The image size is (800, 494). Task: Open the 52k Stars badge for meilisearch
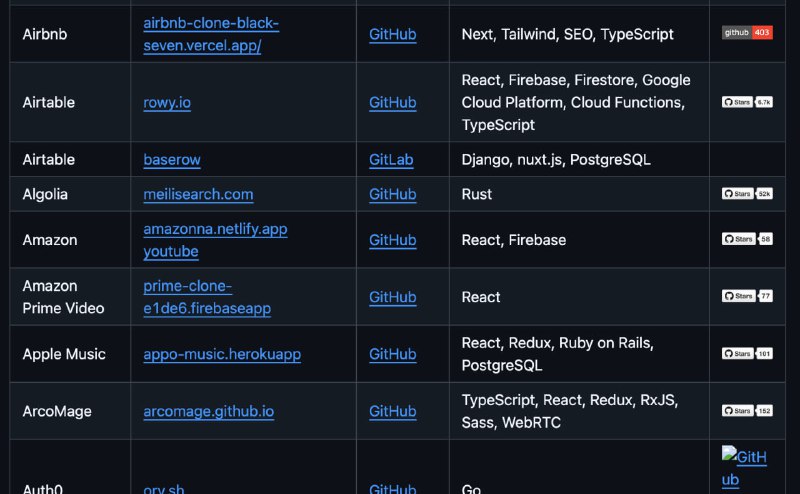point(747,194)
